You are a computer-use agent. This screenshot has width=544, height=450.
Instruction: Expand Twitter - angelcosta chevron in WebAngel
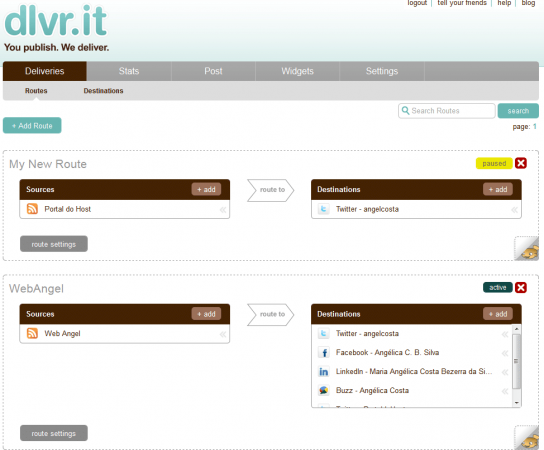click(x=505, y=334)
